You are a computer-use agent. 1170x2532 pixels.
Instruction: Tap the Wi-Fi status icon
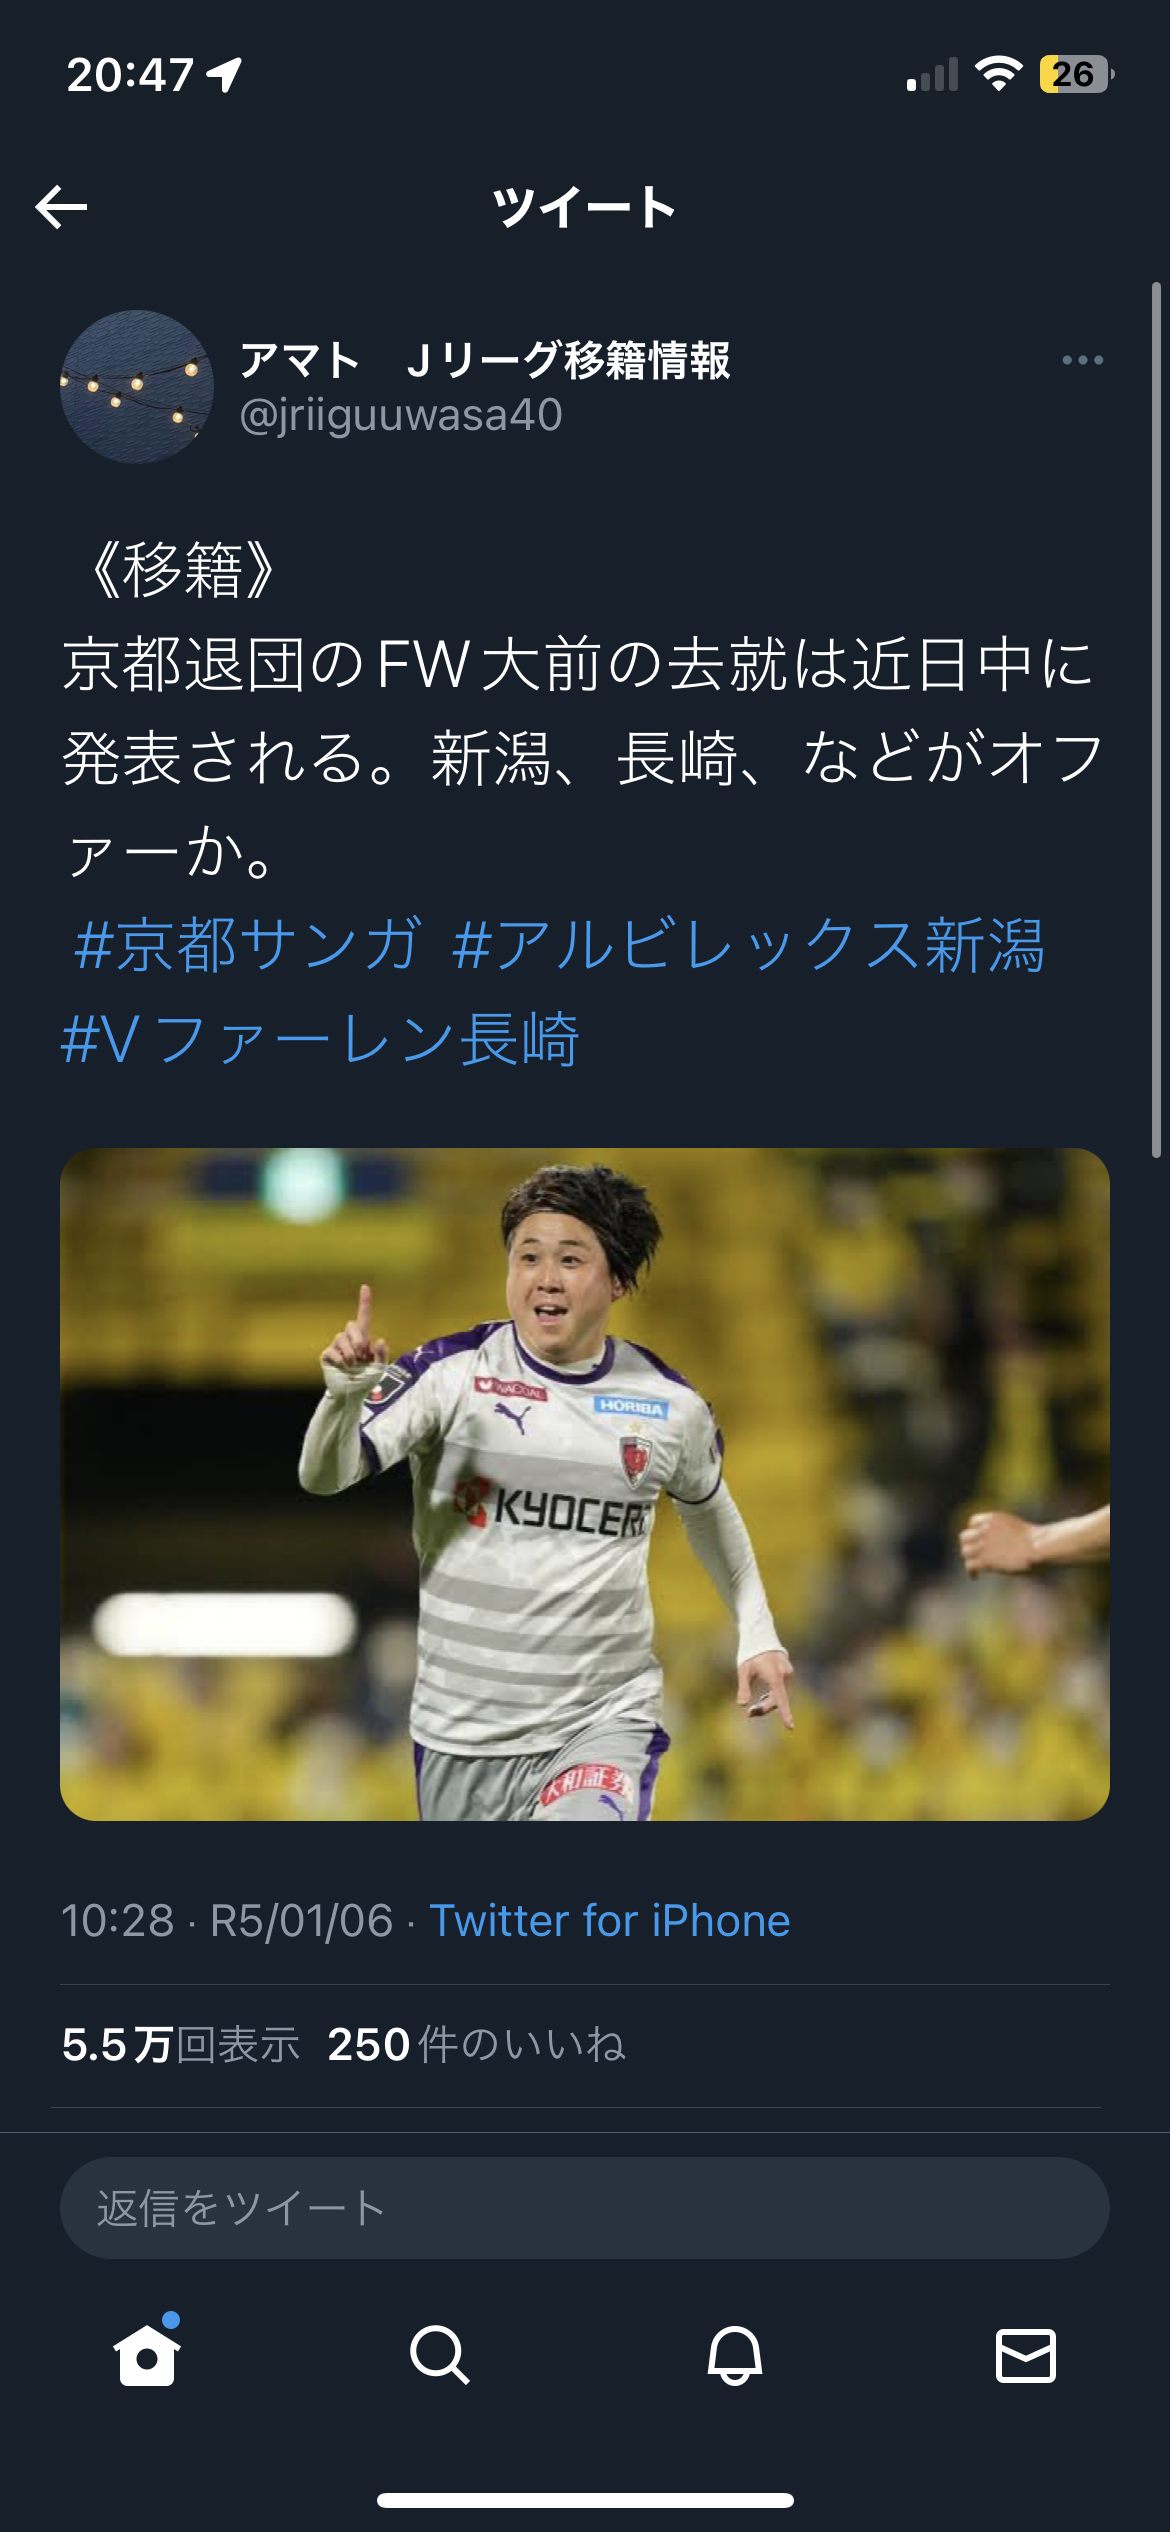[x=998, y=73]
